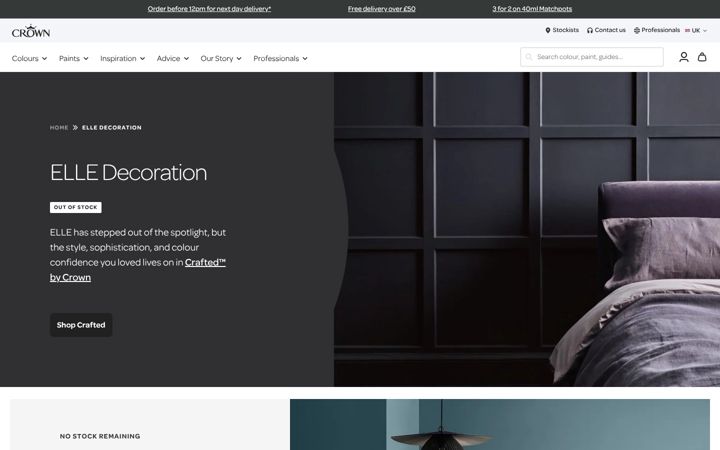Screen dimensions: 720x450
Task: Click the search magnifier icon
Action: point(529,57)
